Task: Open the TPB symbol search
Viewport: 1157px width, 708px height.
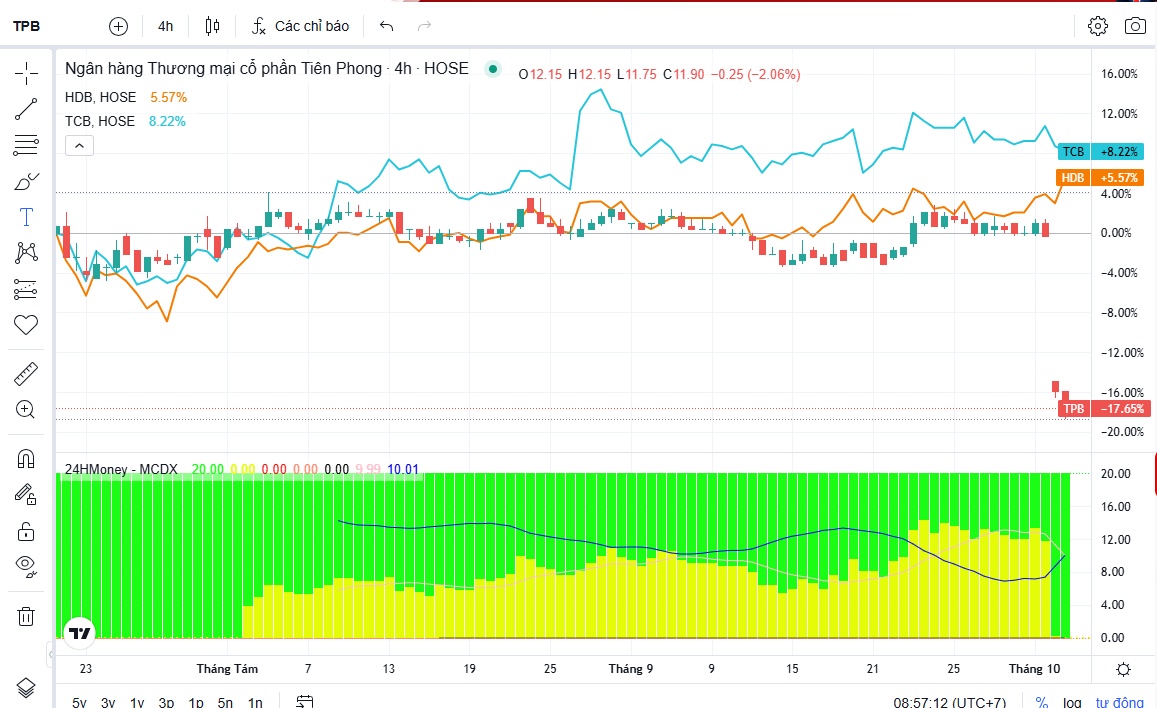Action: (27, 27)
